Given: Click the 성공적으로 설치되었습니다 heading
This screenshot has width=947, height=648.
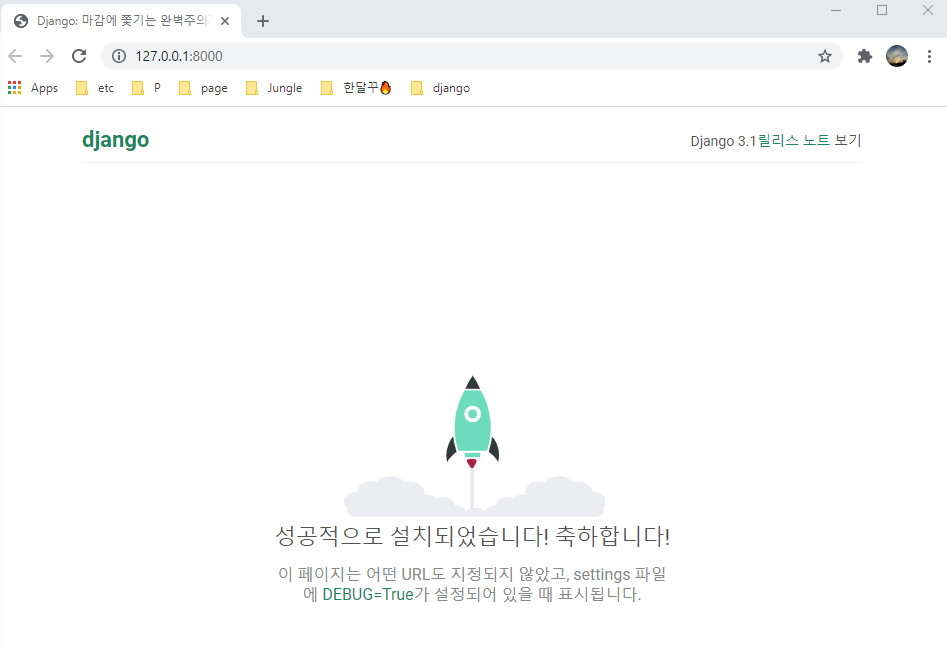Looking at the screenshot, I should (473, 536).
